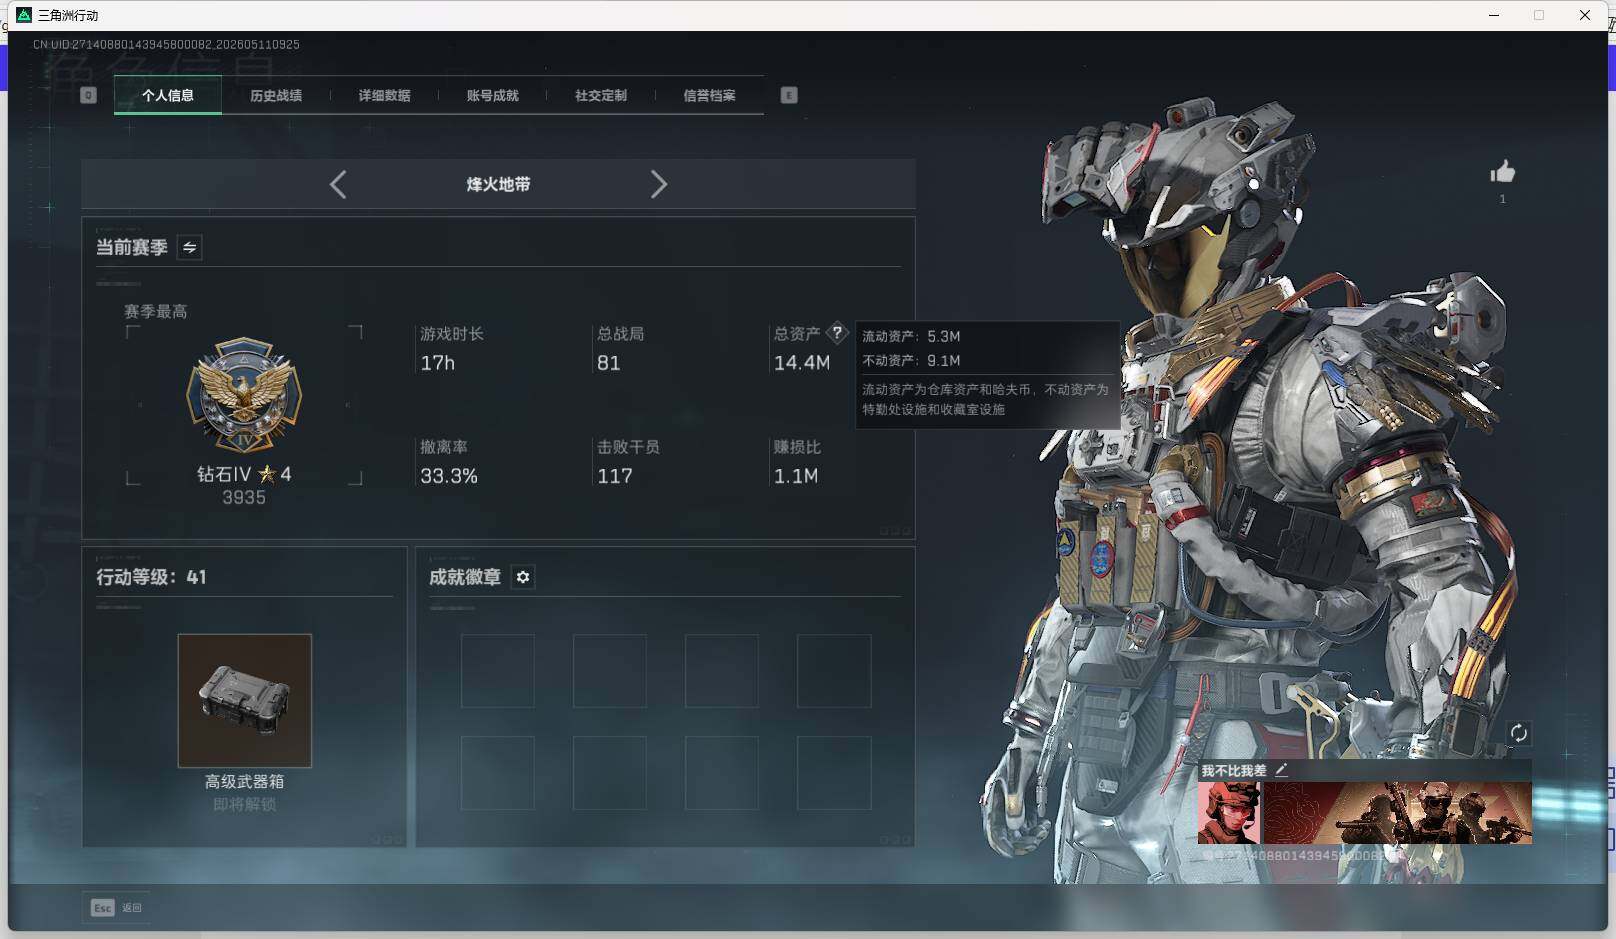
Task: Click the player avatar portrait
Action: pyautogui.click(x=1229, y=813)
